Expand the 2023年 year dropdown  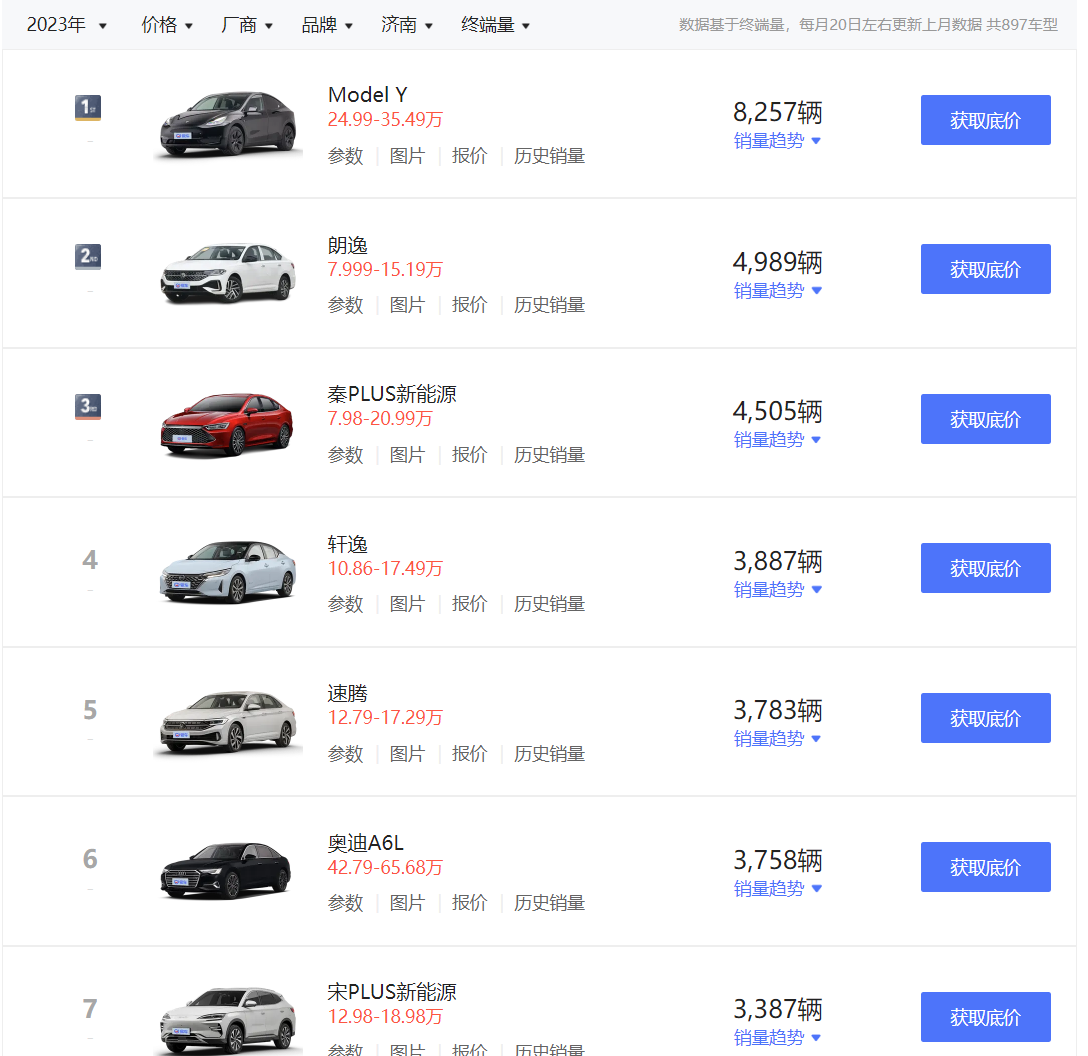click(66, 25)
